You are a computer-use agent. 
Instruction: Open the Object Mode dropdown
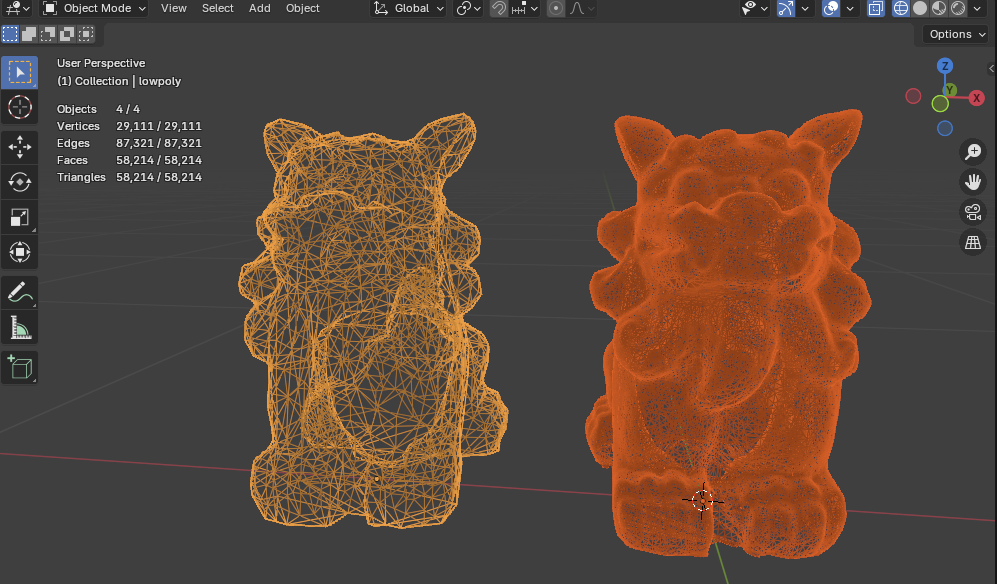(94, 8)
